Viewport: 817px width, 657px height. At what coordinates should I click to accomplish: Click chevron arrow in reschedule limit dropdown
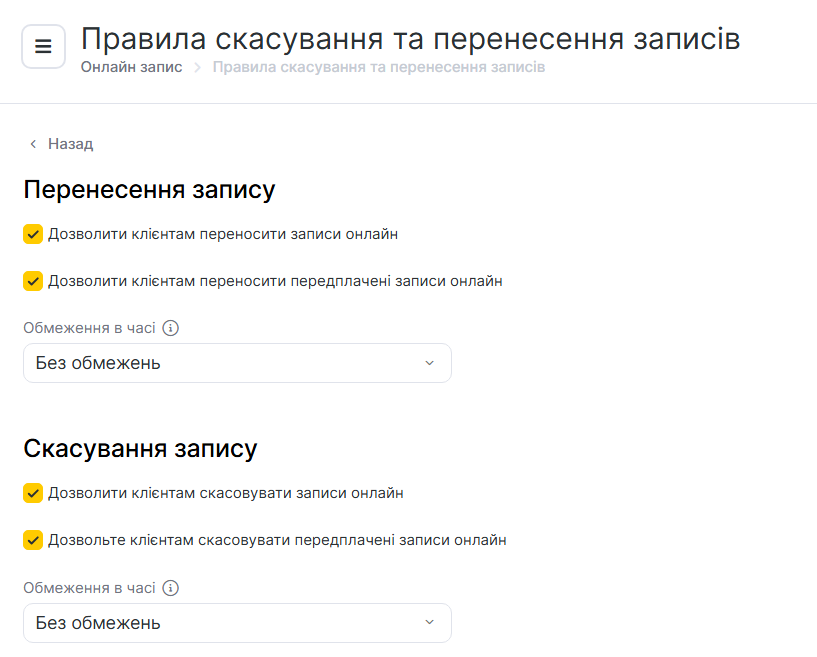430,363
